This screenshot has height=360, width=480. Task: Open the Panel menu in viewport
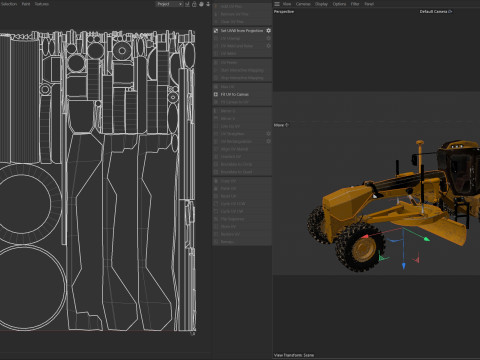[369, 4]
